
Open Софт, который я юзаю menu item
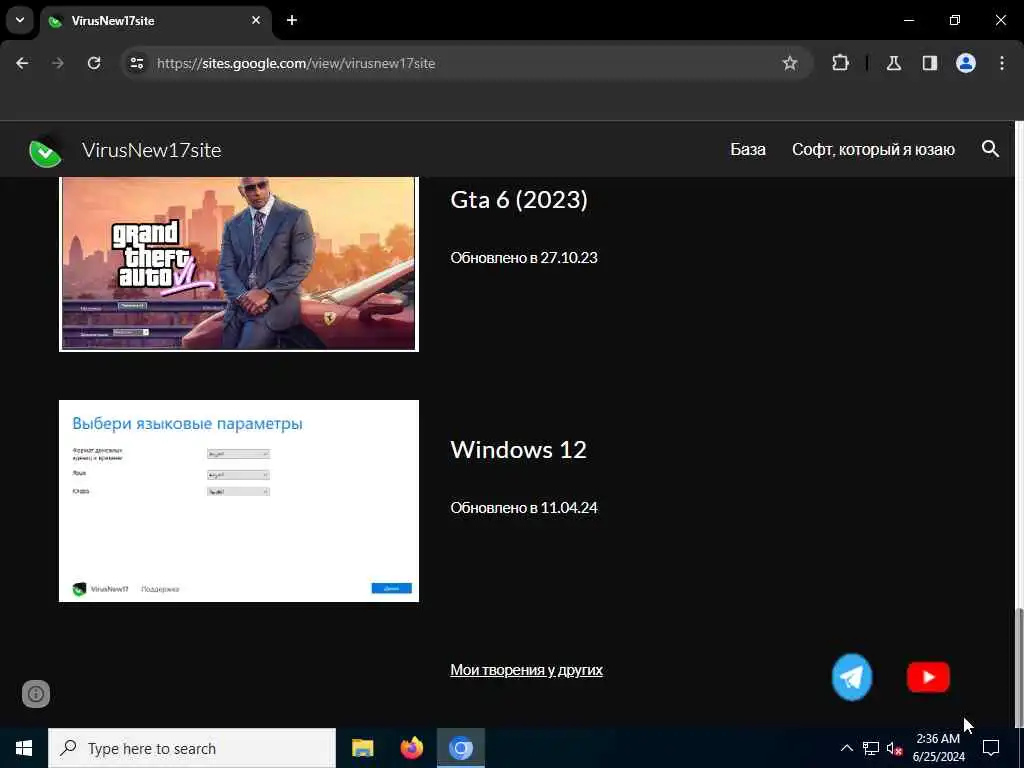click(x=873, y=150)
